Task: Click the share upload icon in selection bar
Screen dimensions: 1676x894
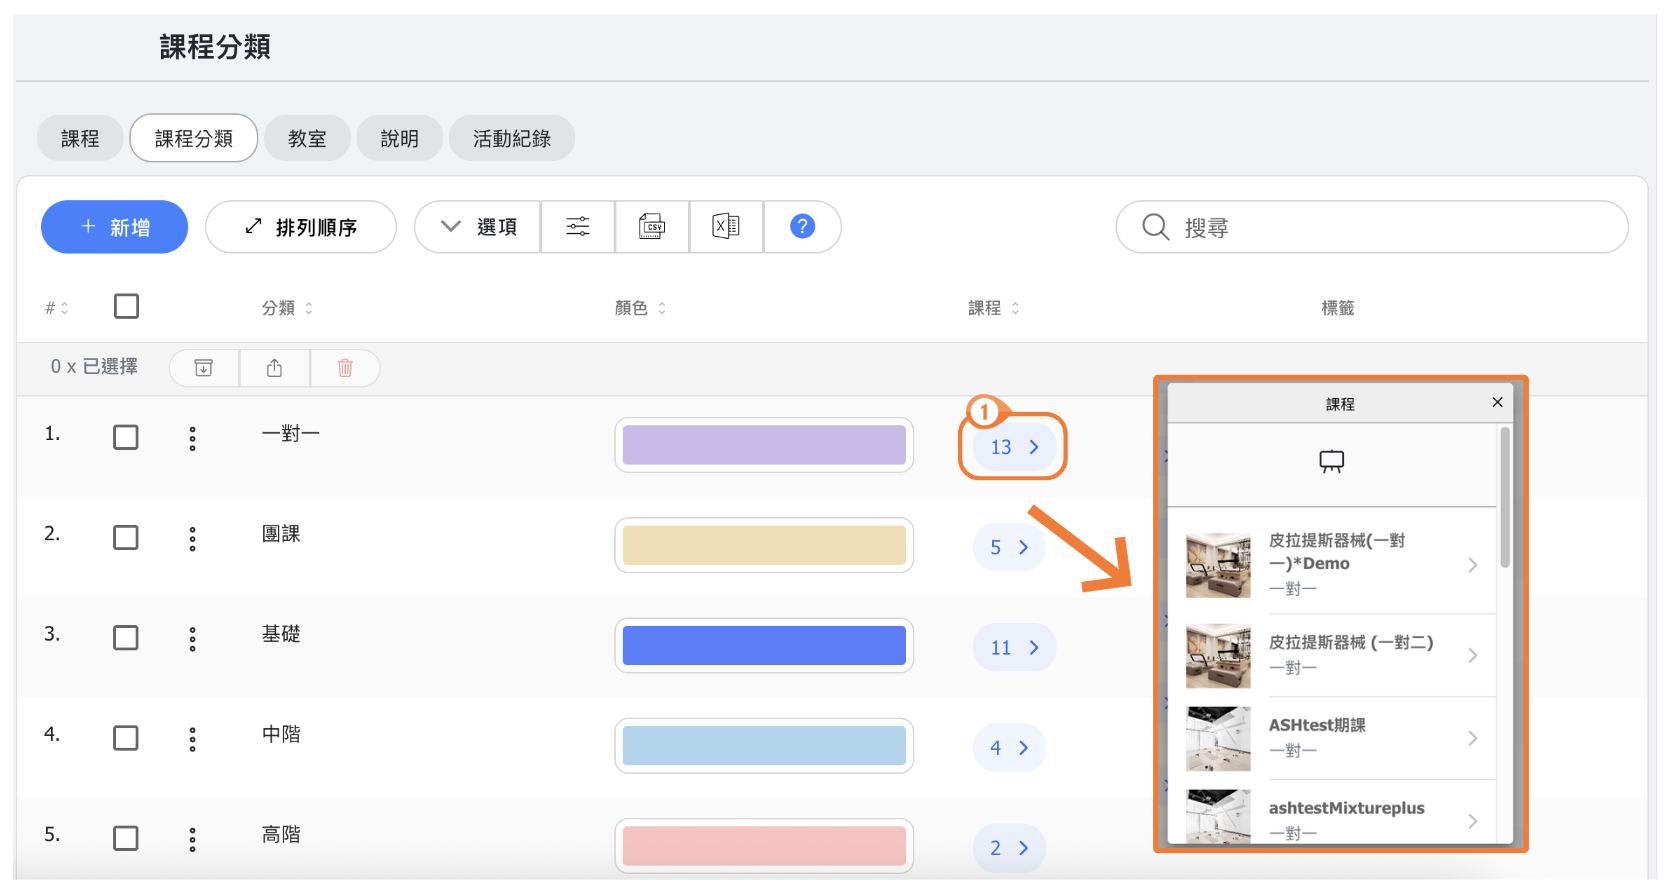Action: click(x=274, y=368)
